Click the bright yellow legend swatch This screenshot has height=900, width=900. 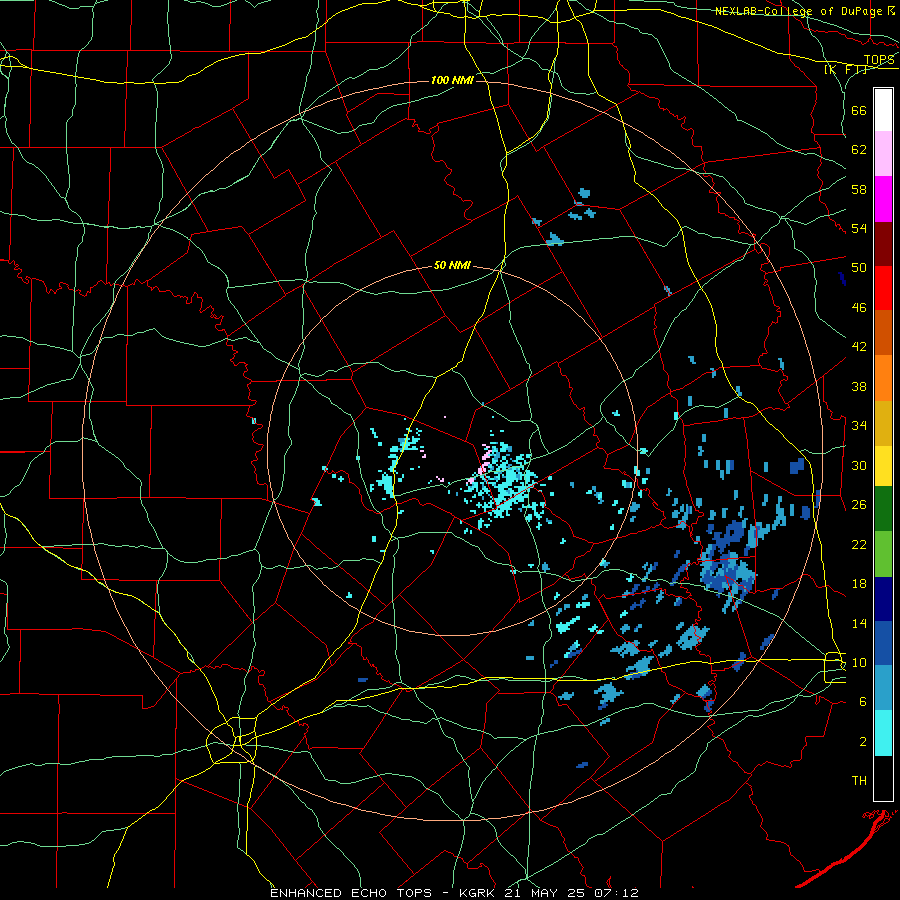tap(883, 466)
